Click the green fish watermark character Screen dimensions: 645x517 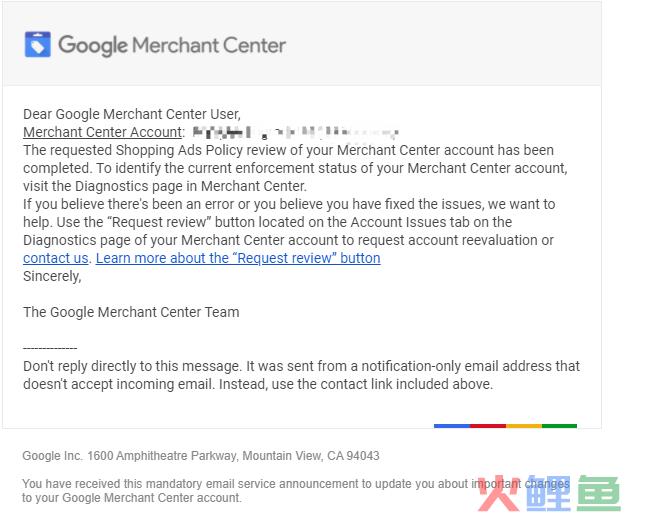pyautogui.click(x=599, y=493)
